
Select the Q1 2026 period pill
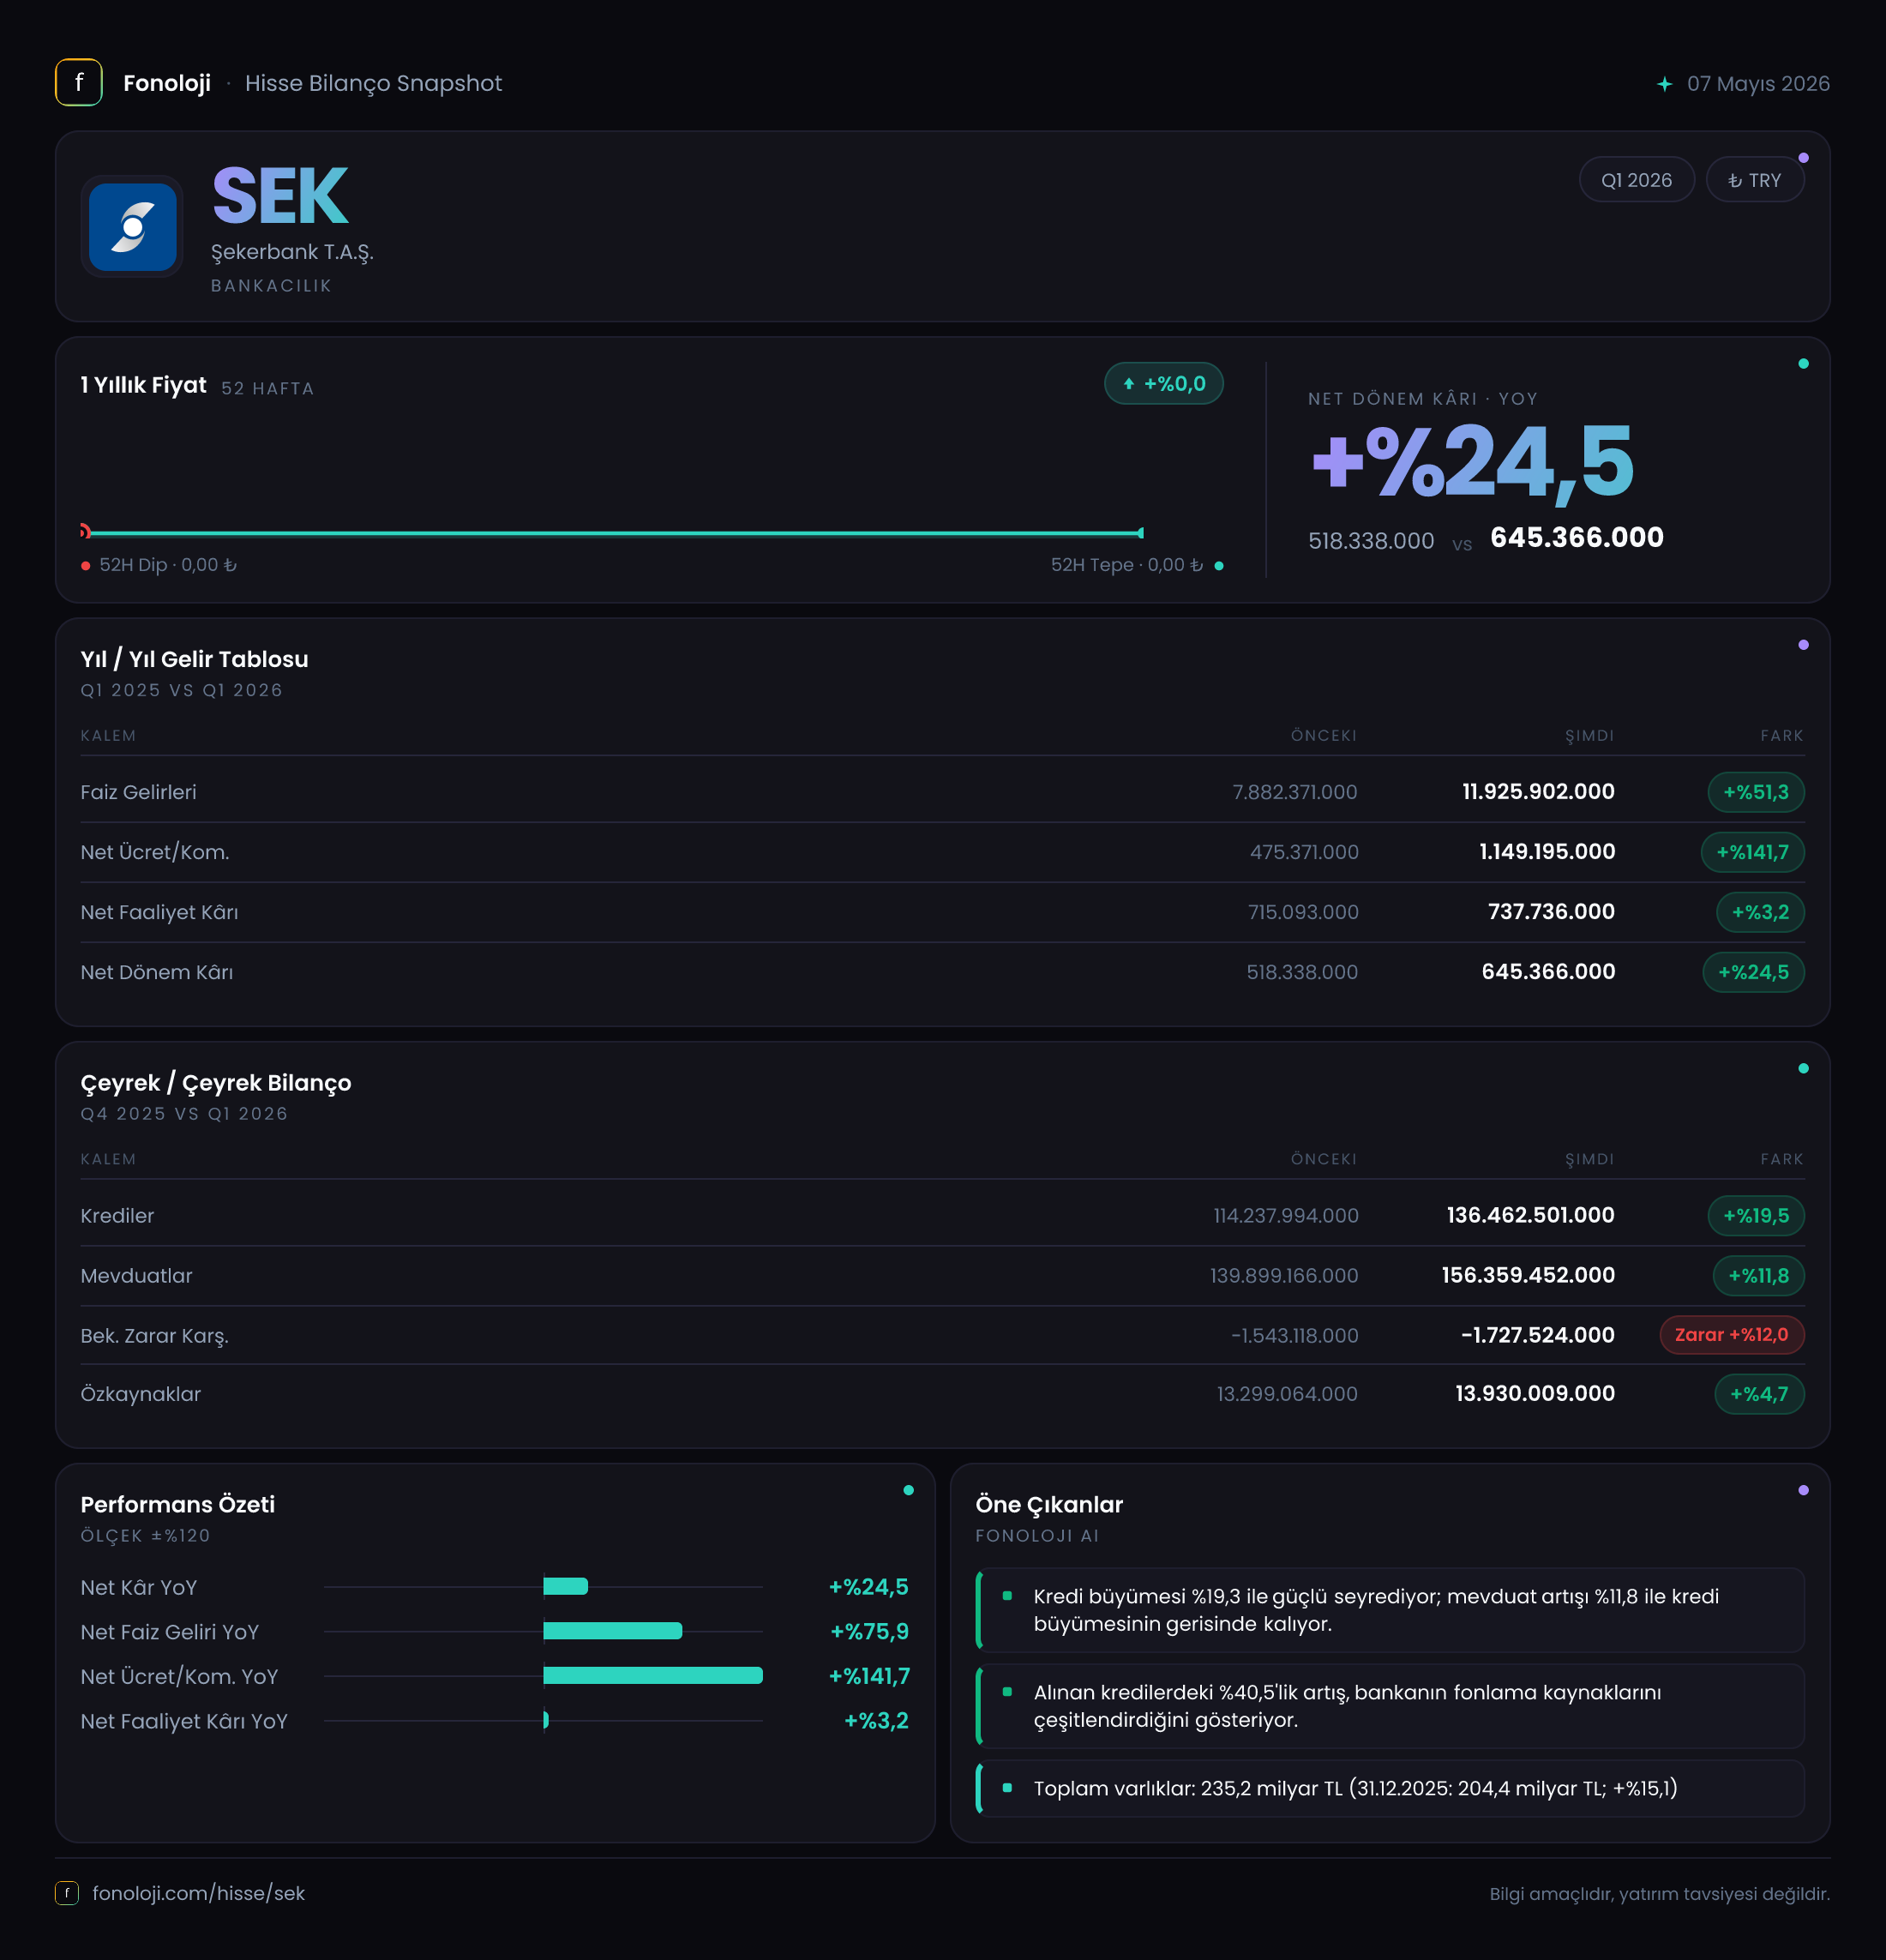(1636, 180)
